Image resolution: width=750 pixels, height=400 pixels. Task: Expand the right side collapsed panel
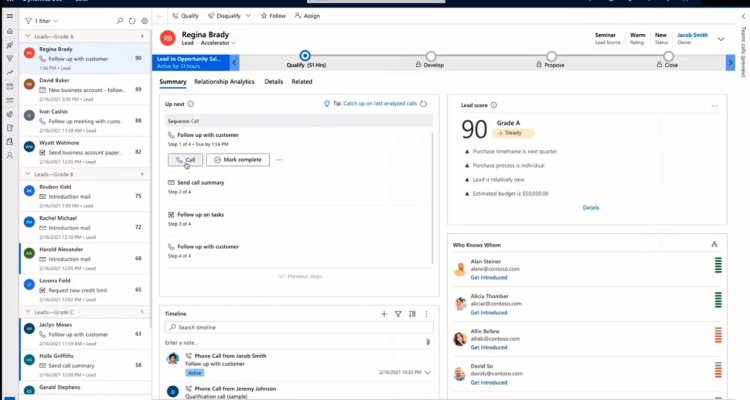(x=743, y=16)
